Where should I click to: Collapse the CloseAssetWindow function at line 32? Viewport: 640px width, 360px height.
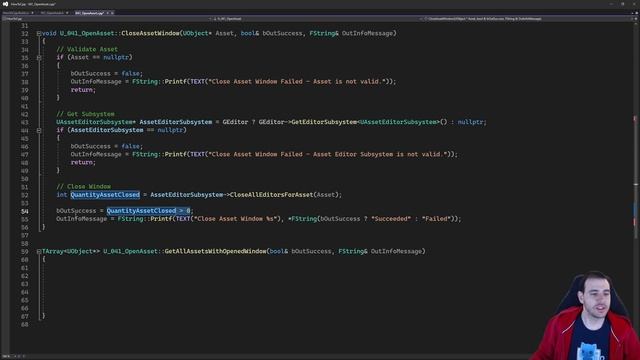point(39,33)
